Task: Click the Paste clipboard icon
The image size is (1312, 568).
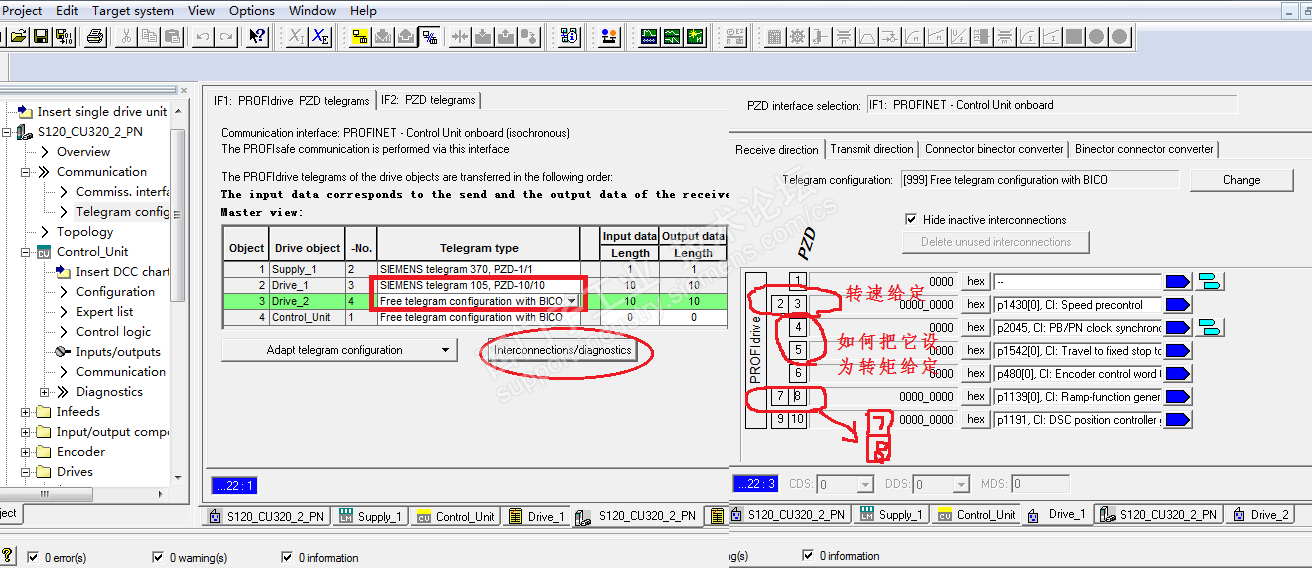Action: point(172,37)
